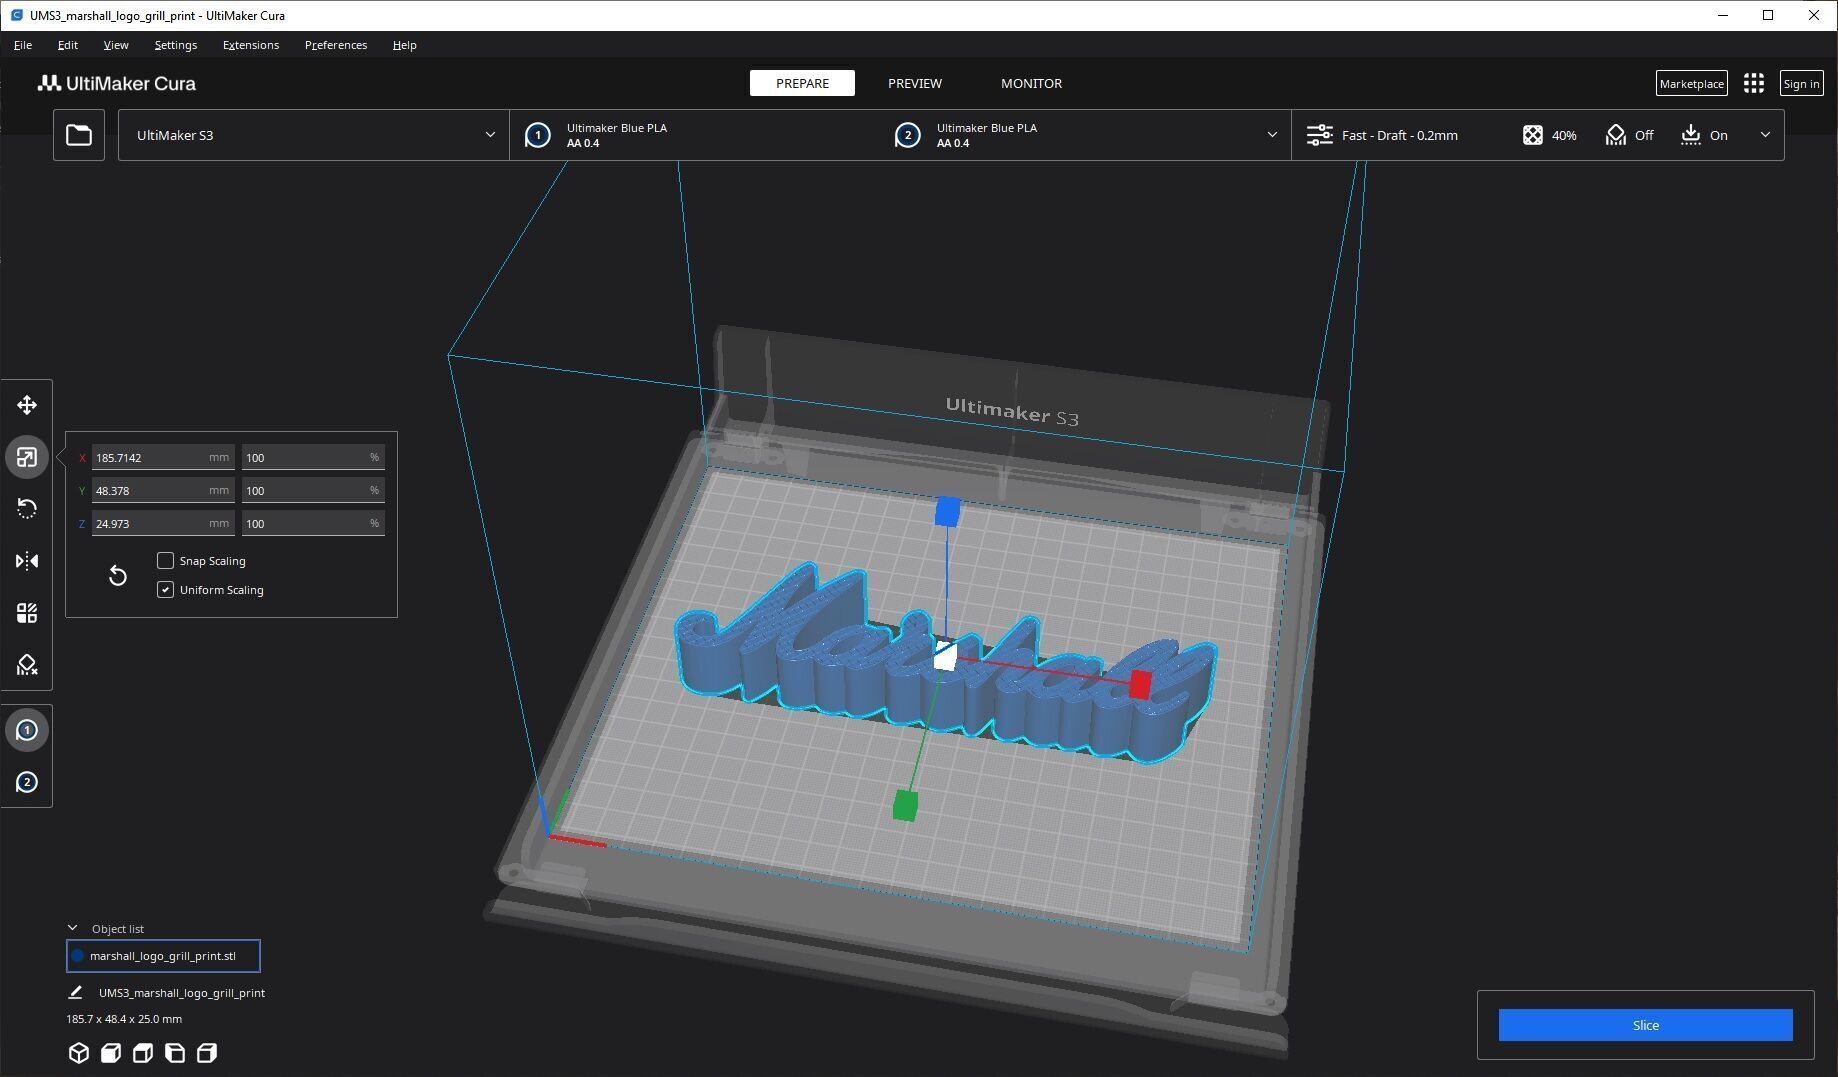Screen dimensions: 1838x1077
Task: Expand the print settings panel chevron
Action: [x=1765, y=135]
